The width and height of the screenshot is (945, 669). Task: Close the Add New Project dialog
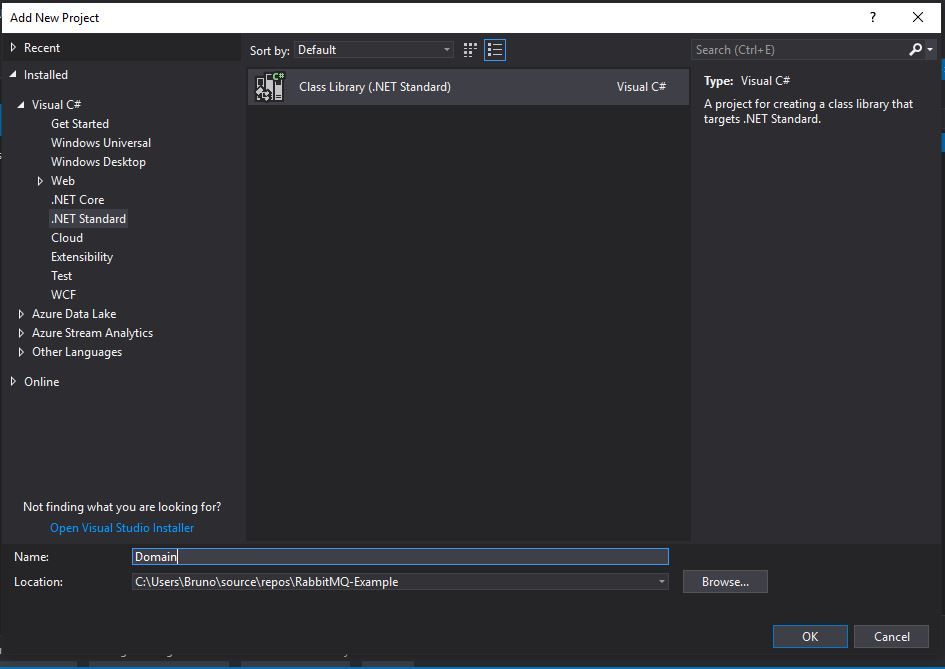(918, 17)
